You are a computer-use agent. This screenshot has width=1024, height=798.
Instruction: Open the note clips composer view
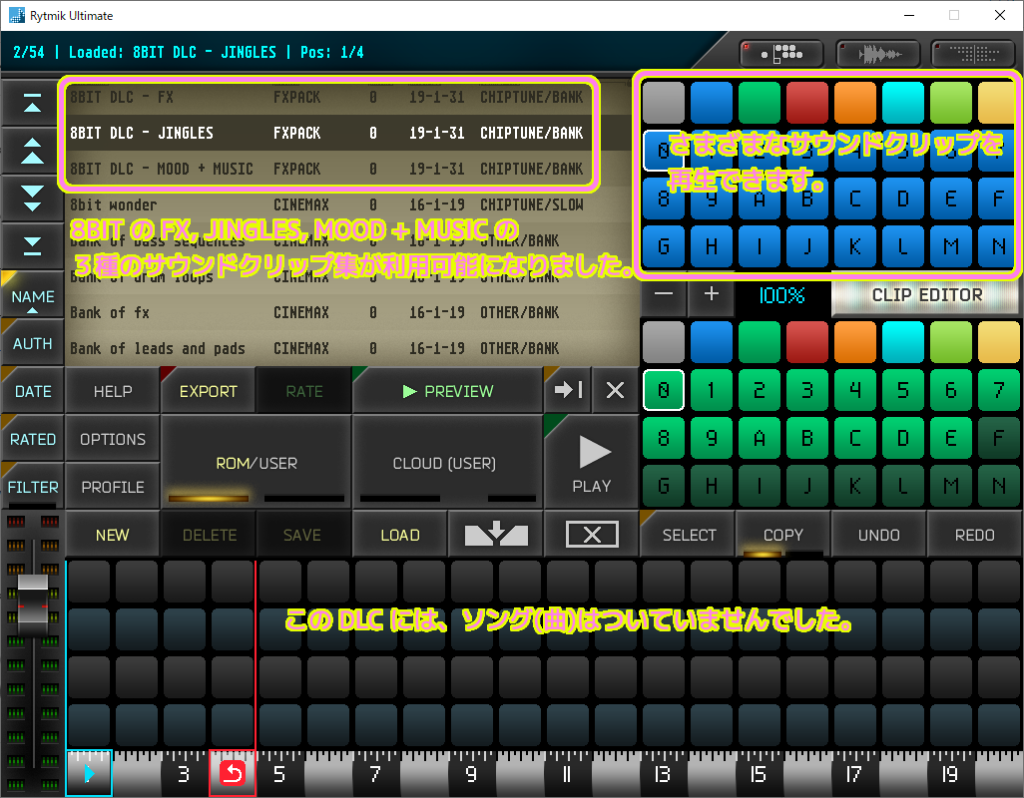tap(780, 53)
